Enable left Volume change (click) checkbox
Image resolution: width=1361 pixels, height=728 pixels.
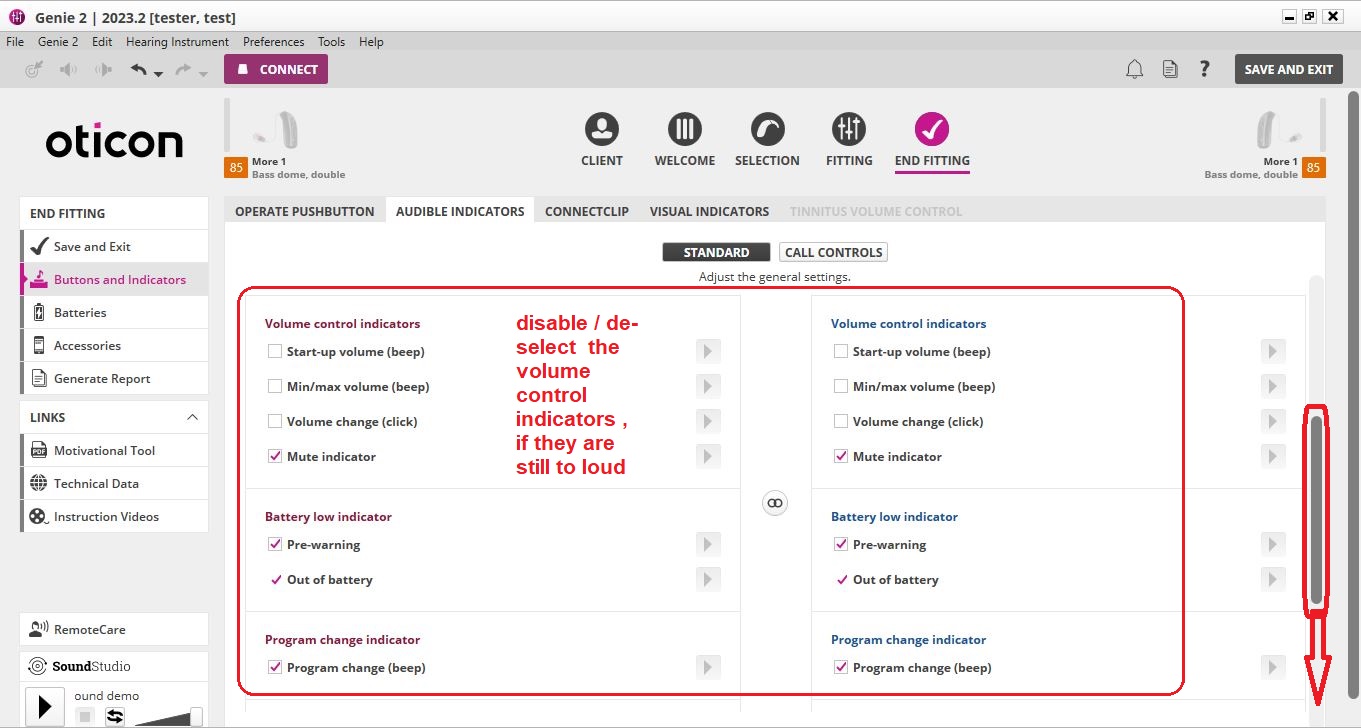275,421
